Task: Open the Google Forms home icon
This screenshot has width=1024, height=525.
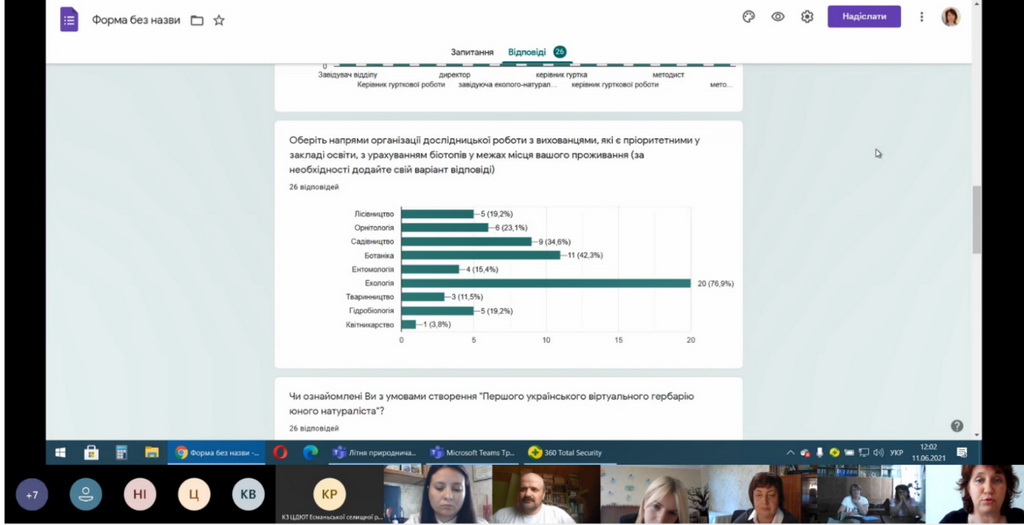Action: coord(69,19)
